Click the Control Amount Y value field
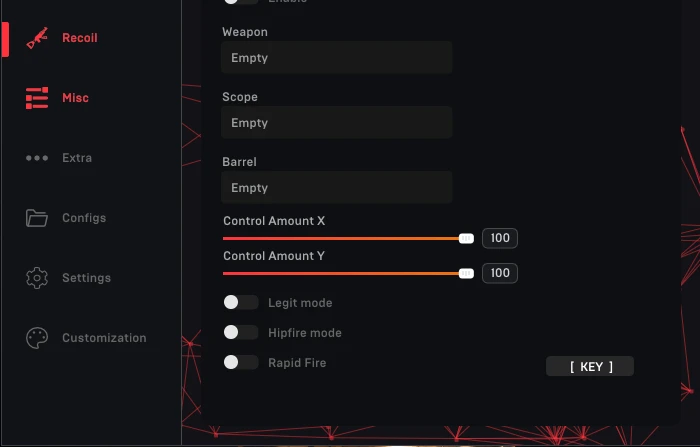 [x=500, y=273]
